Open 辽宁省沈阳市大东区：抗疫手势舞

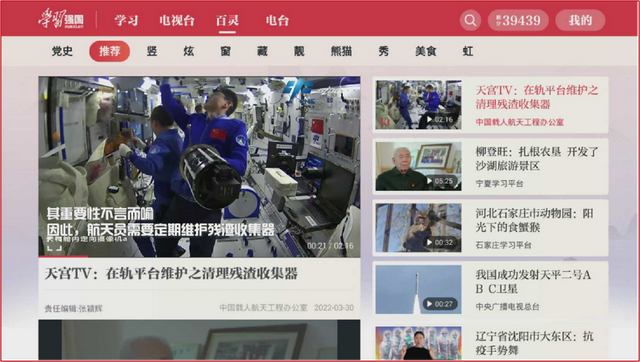tap(535, 343)
